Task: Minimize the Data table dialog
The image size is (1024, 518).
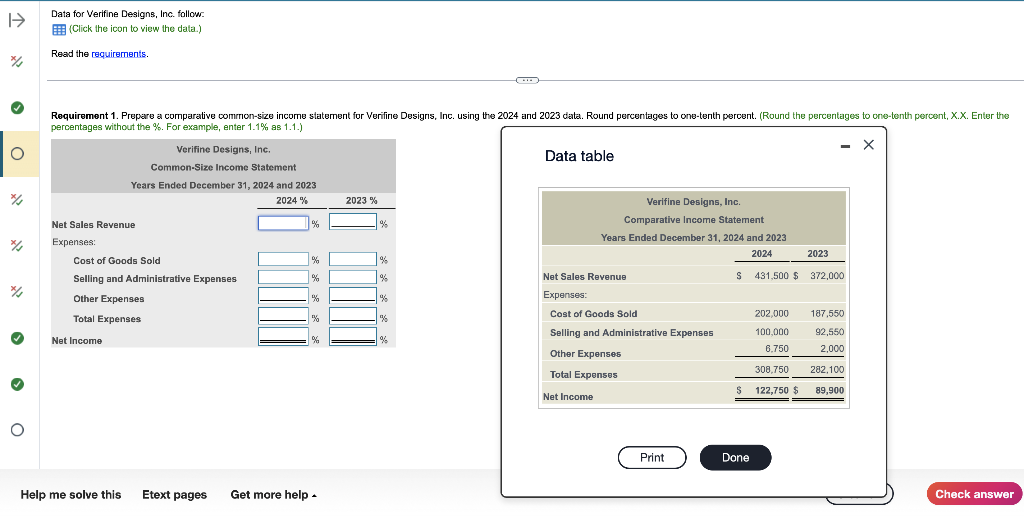Action: (846, 146)
